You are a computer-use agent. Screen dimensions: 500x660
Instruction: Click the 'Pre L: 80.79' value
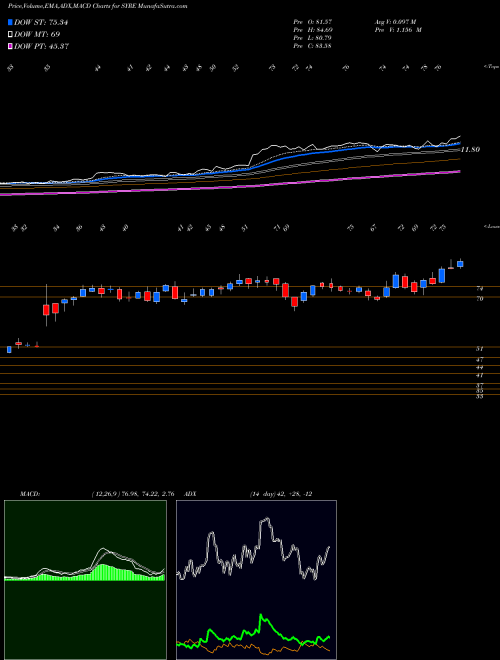(313, 38)
